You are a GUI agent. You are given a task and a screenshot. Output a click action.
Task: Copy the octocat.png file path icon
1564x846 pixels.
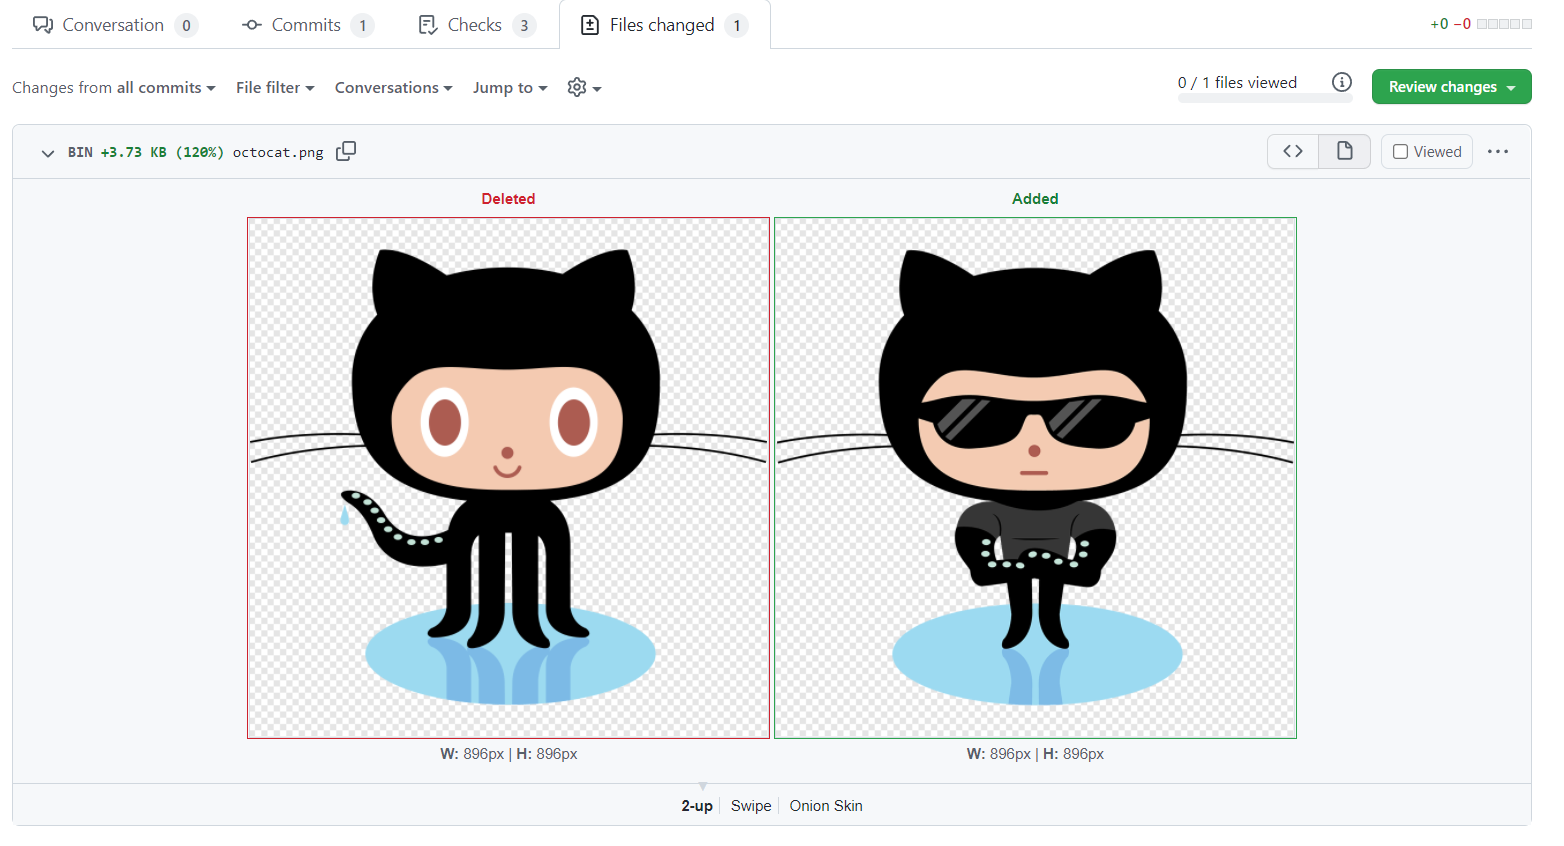pyautogui.click(x=346, y=151)
